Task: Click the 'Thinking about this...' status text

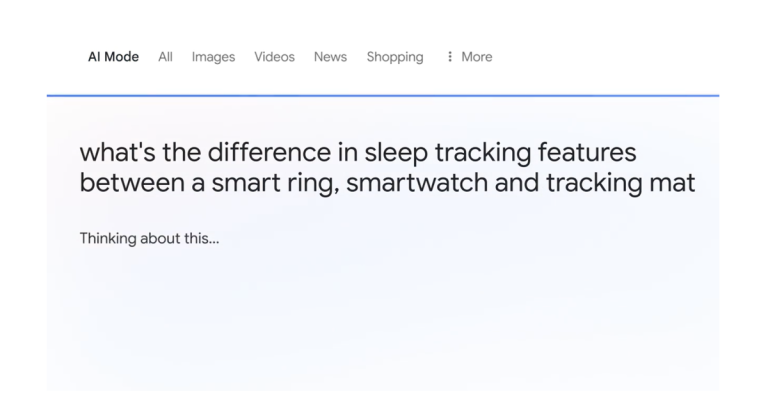Action: 149,239
